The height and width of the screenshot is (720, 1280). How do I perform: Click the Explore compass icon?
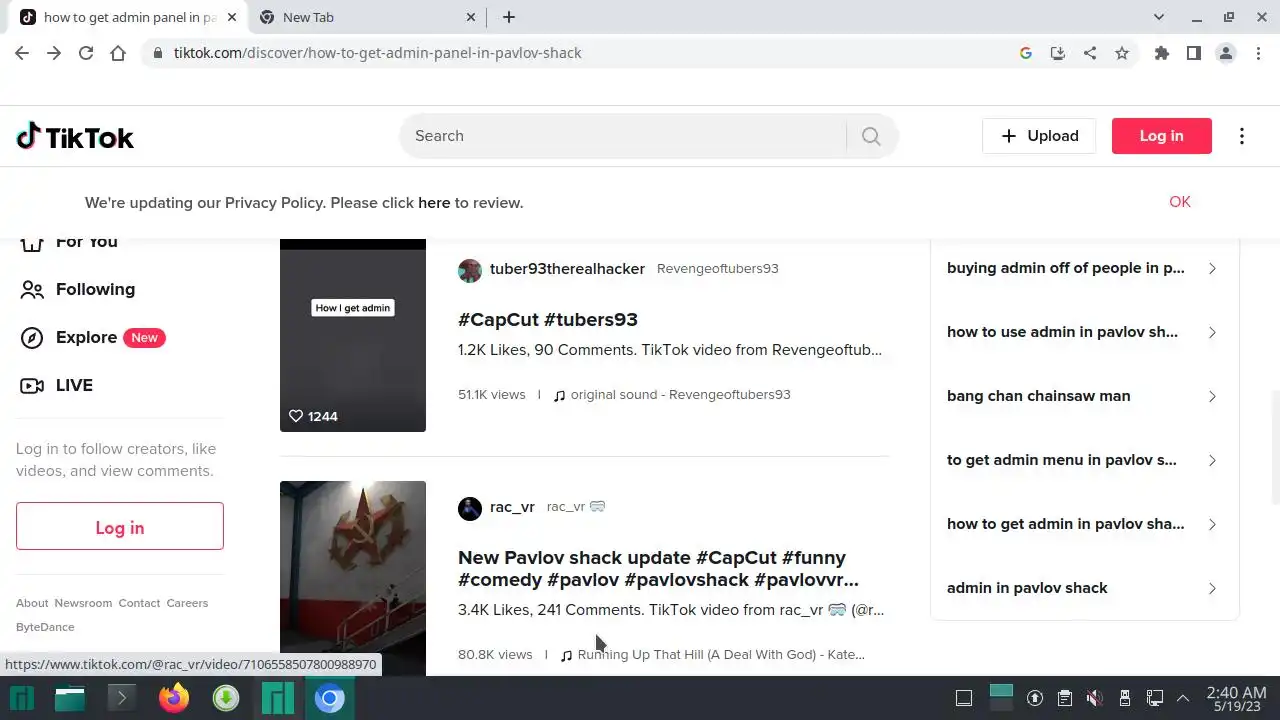pyautogui.click(x=32, y=338)
